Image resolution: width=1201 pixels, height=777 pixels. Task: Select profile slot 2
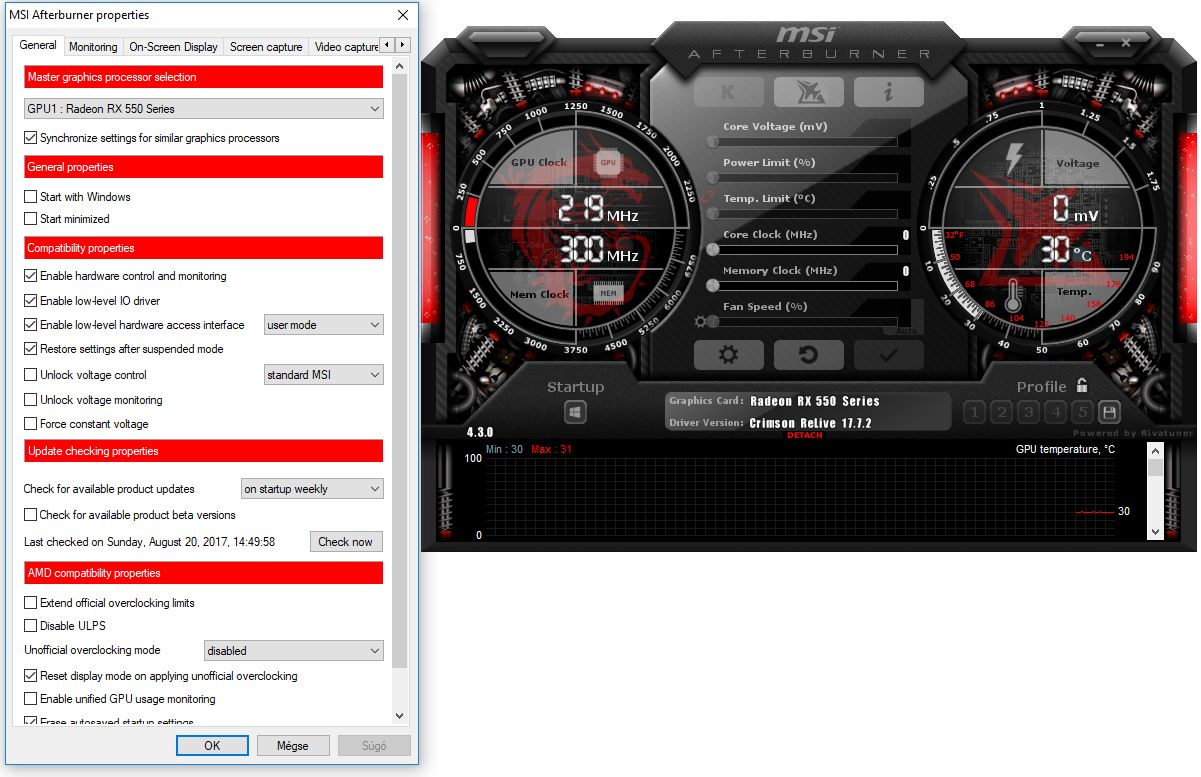(1002, 412)
